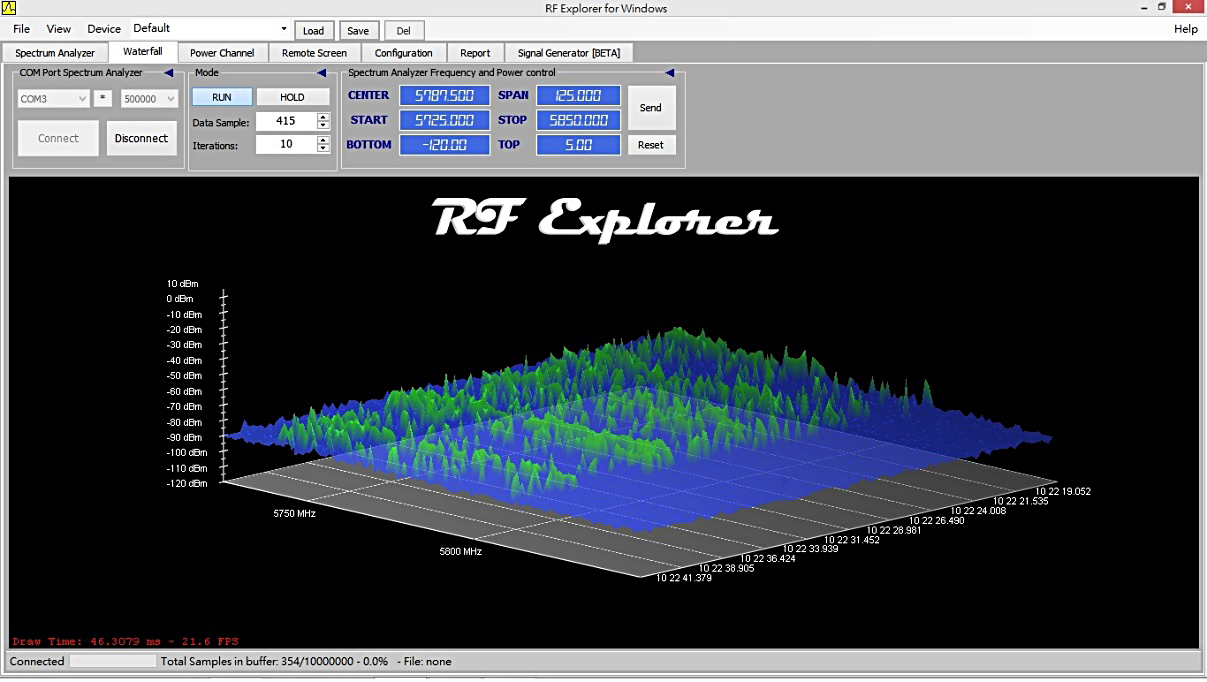Viewport: 1207px width, 682px height.
Task: Enable RUN mode
Action: [x=222, y=97]
